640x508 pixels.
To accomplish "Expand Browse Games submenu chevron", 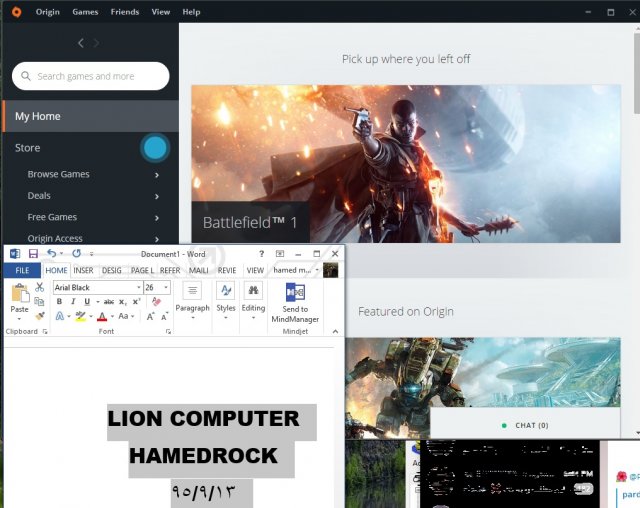I will tap(157, 175).
